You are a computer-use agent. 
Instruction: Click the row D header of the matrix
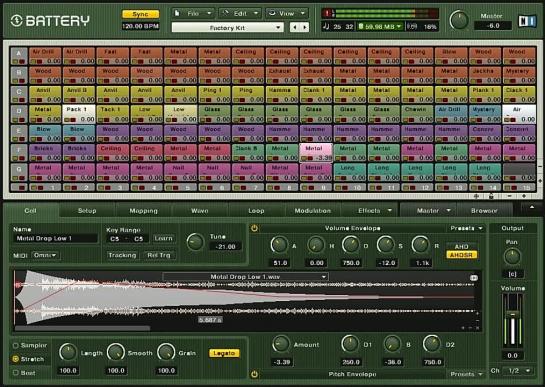click(x=19, y=114)
